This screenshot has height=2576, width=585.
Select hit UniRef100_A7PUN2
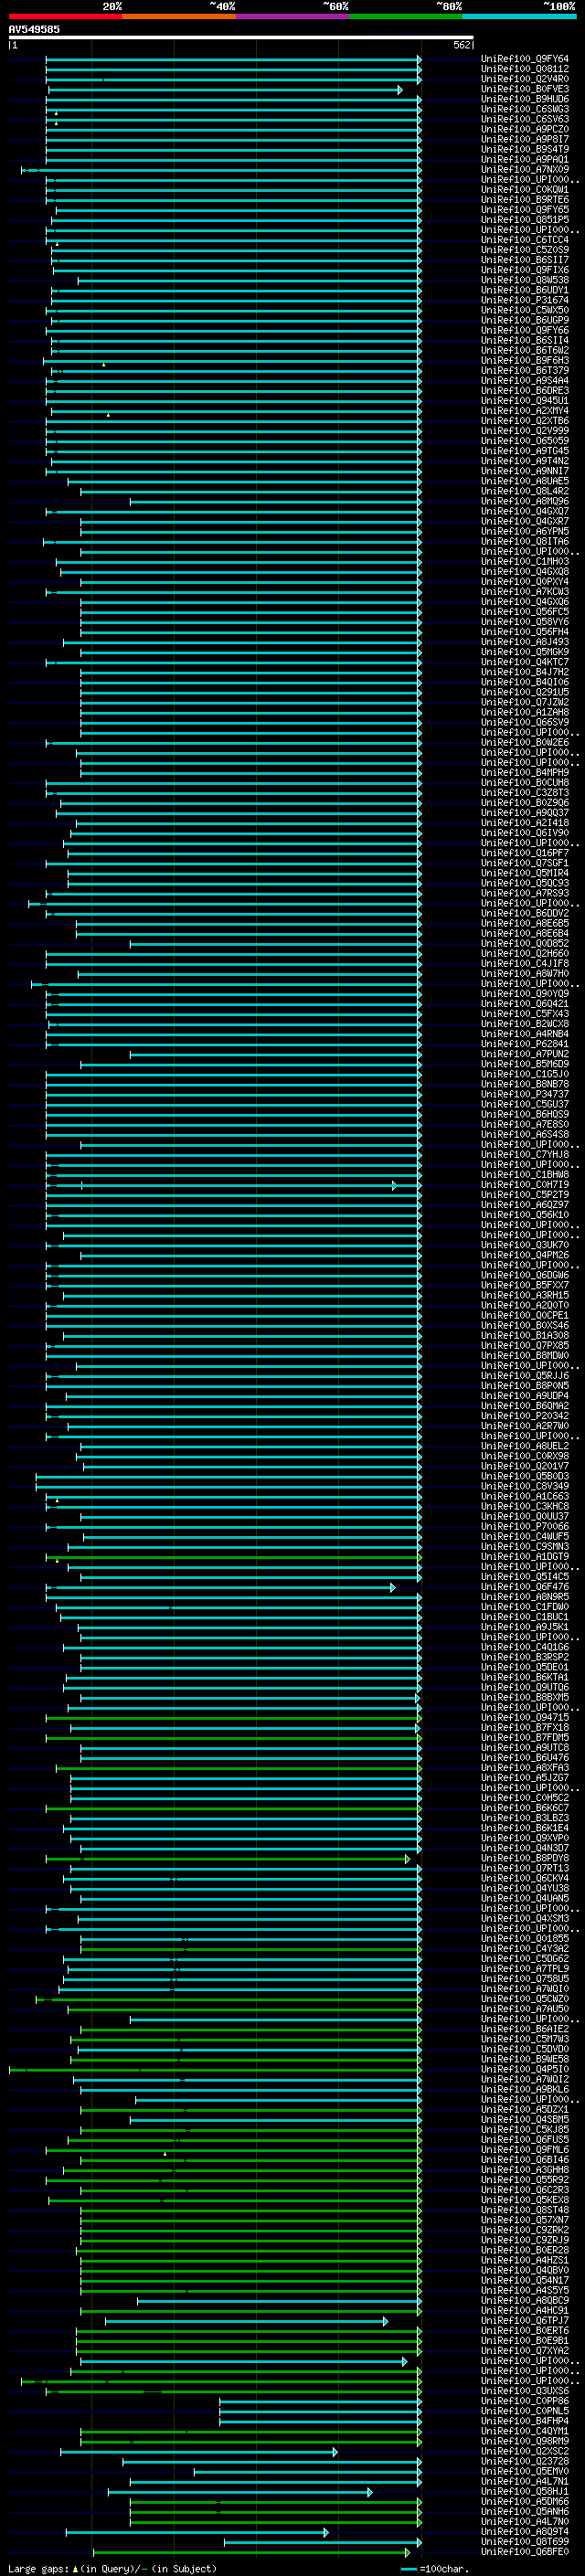[x=525, y=1054]
